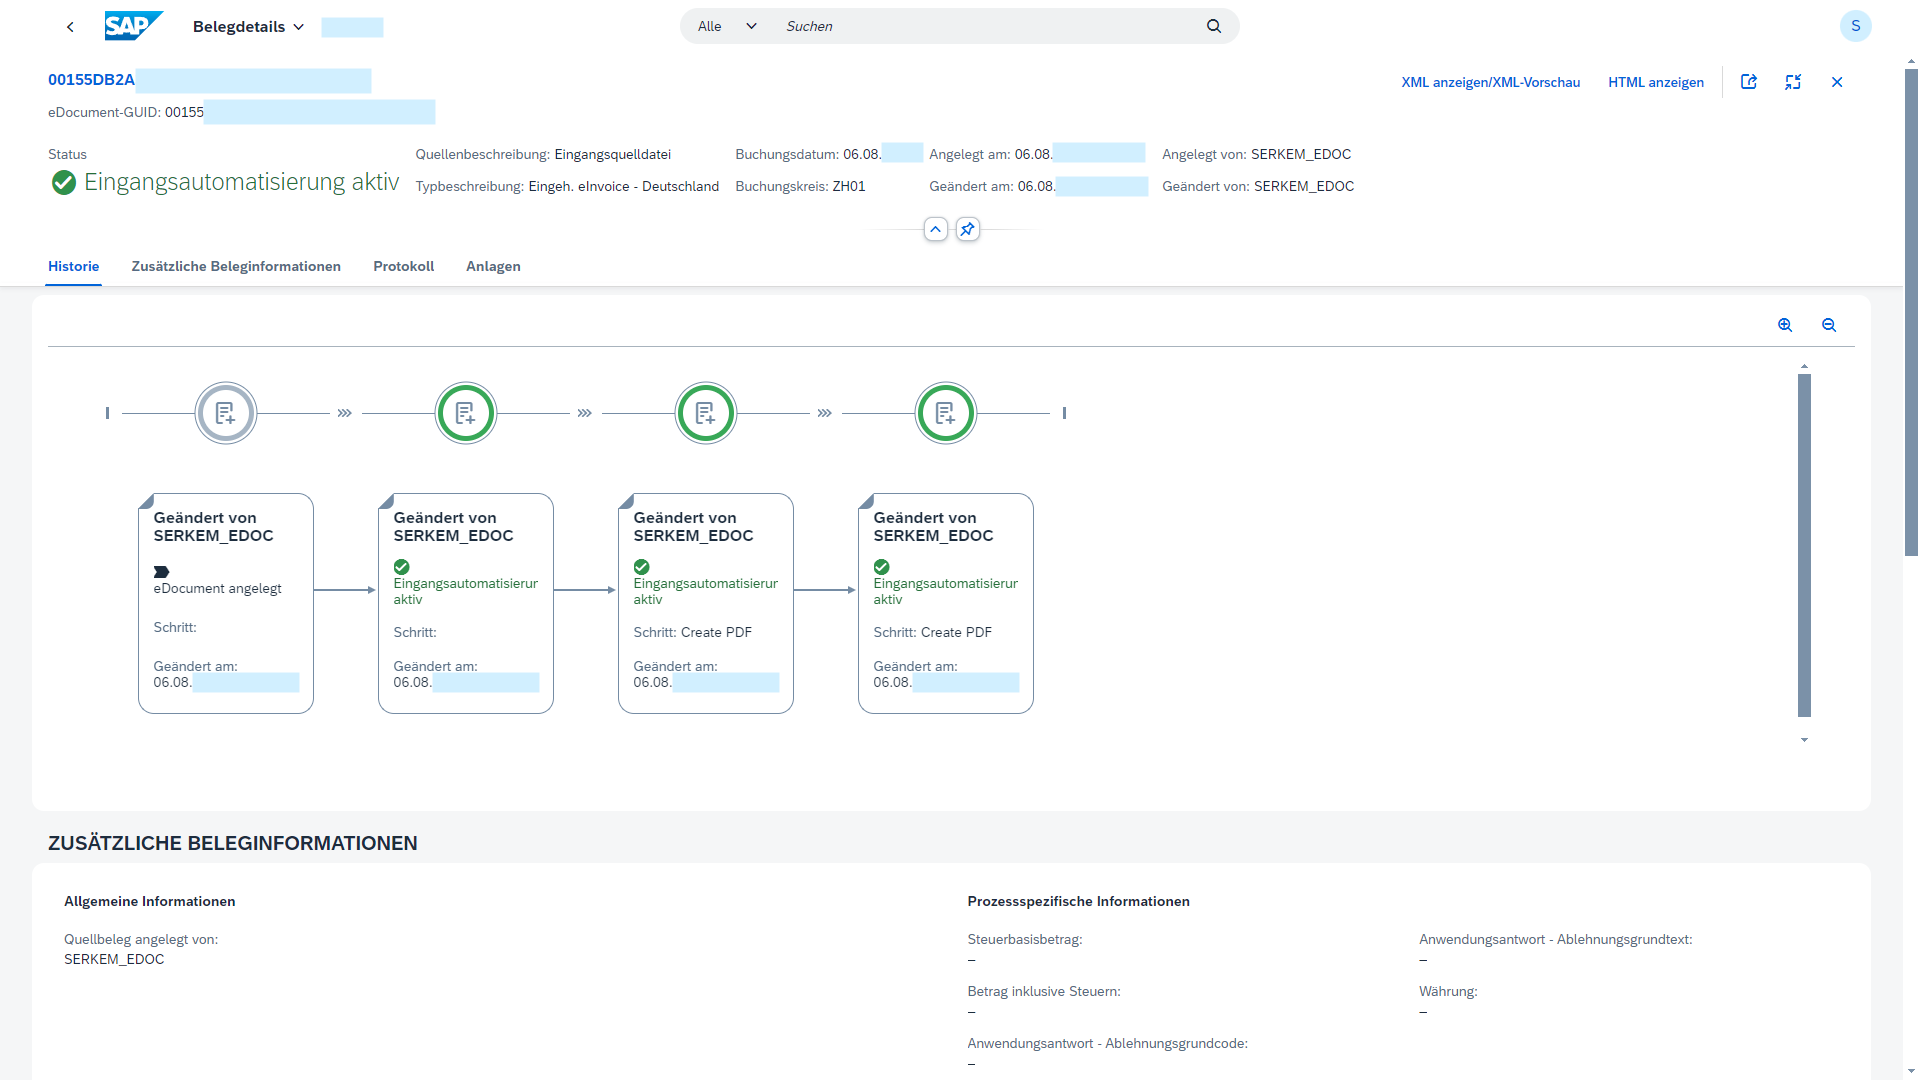Zoom in on the process flow
Screen dimensions: 1920x1080
pos(1784,325)
